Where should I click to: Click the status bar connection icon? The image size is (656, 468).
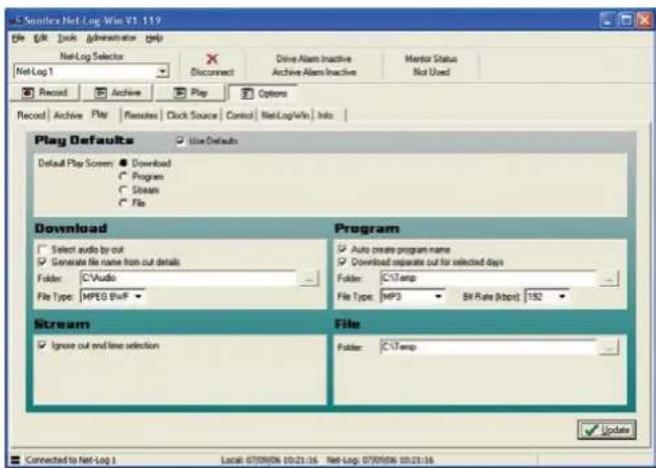pyautogui.click(x=15, y=460)
